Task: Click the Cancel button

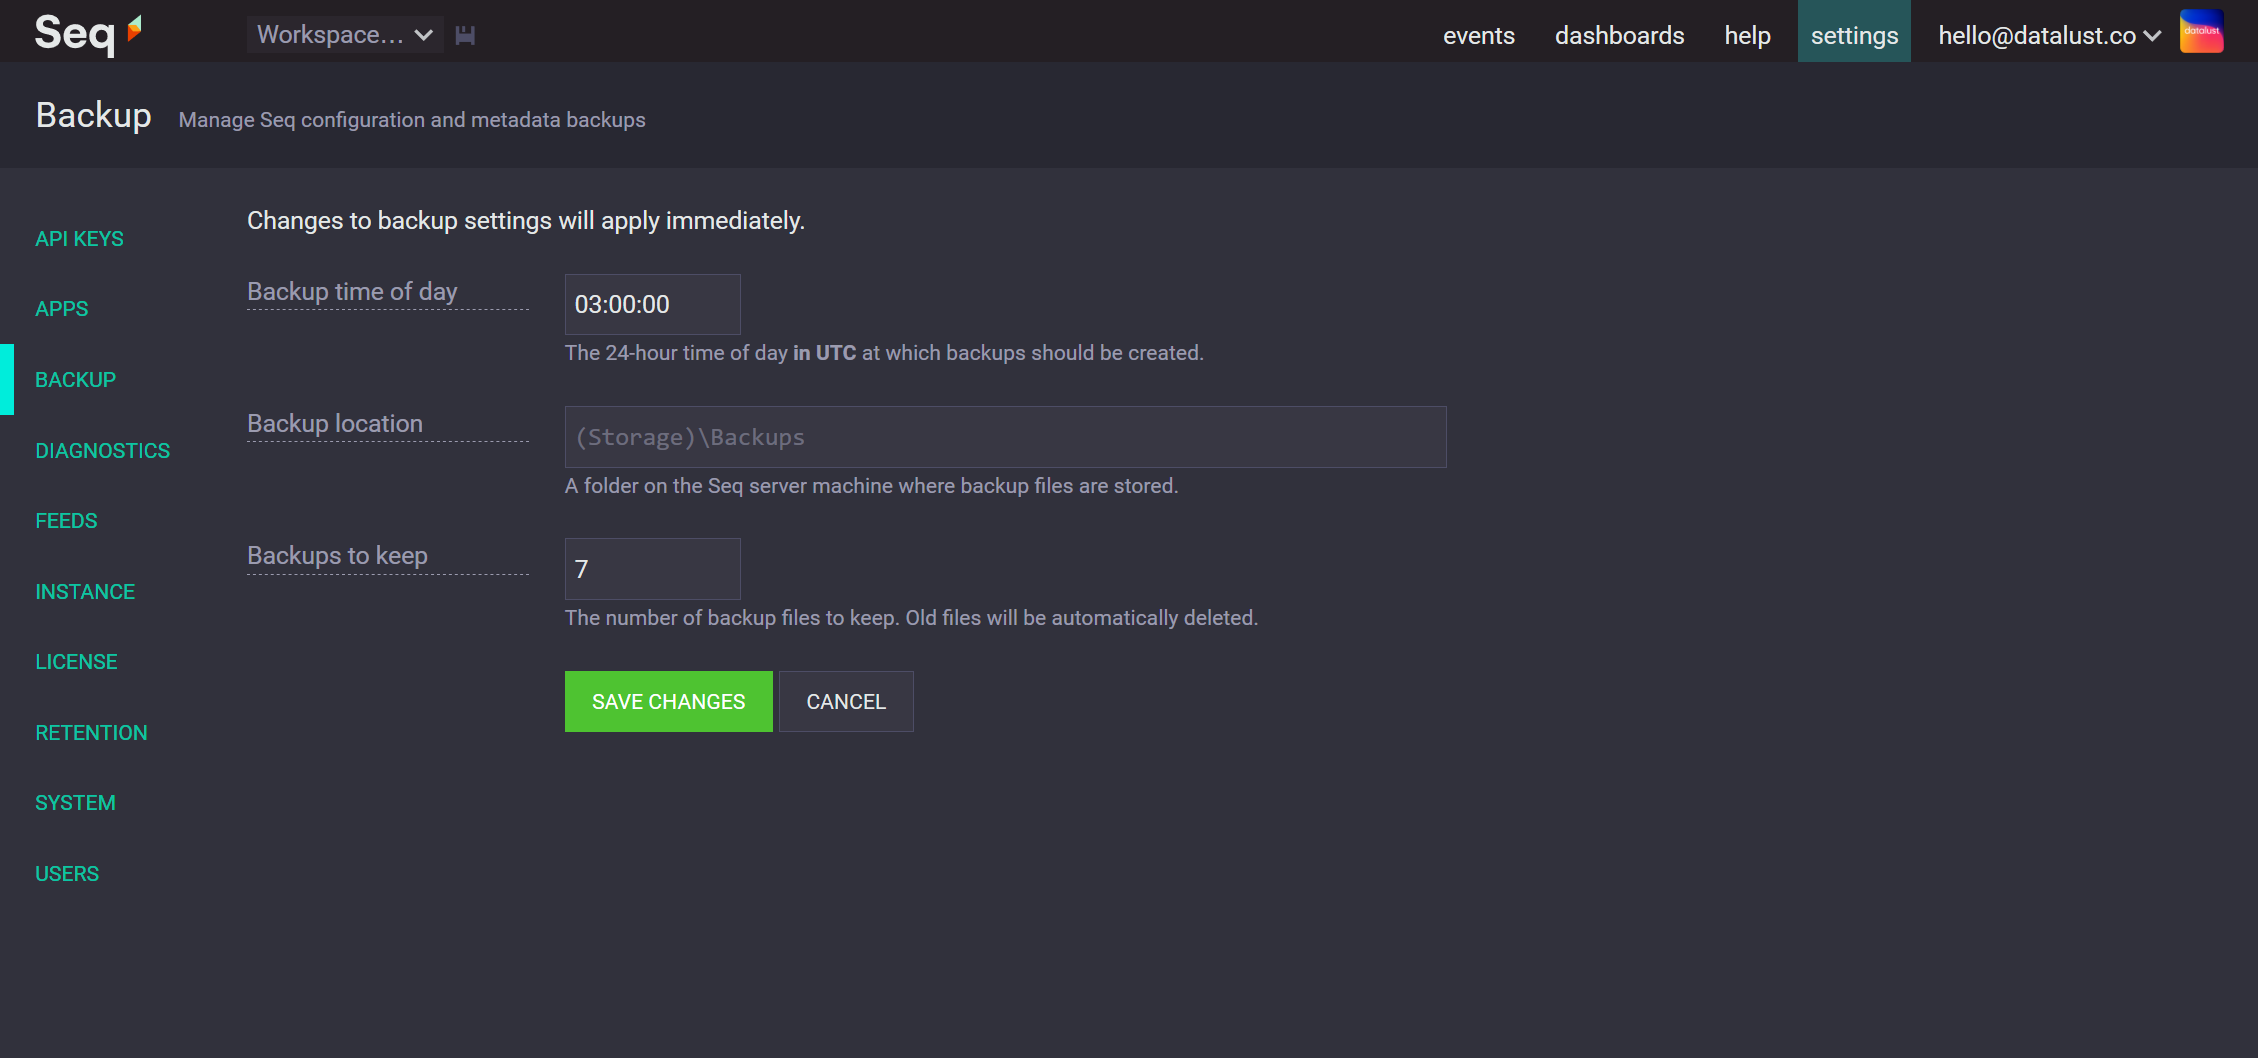Action: 846,701
